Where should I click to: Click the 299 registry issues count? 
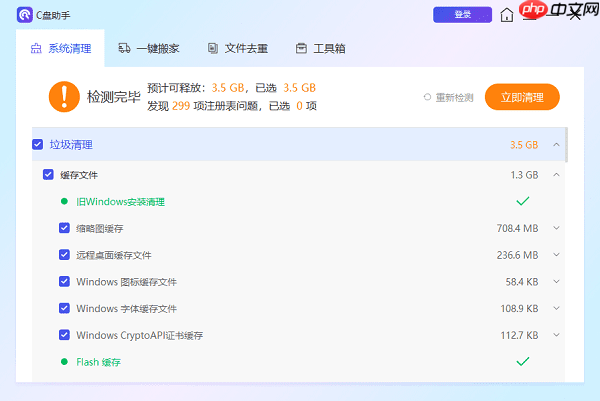181,106
